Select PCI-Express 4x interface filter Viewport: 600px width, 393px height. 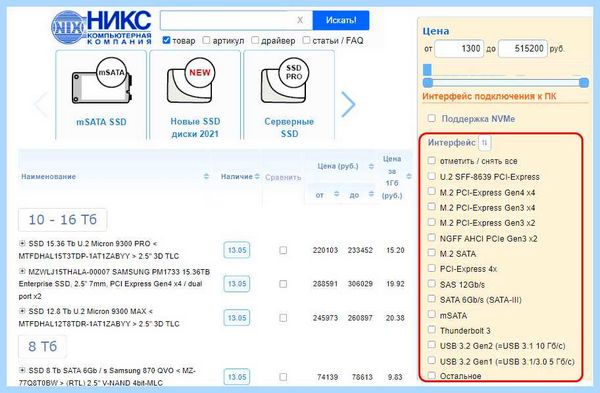pyautogui.click(x=432, y=268)
